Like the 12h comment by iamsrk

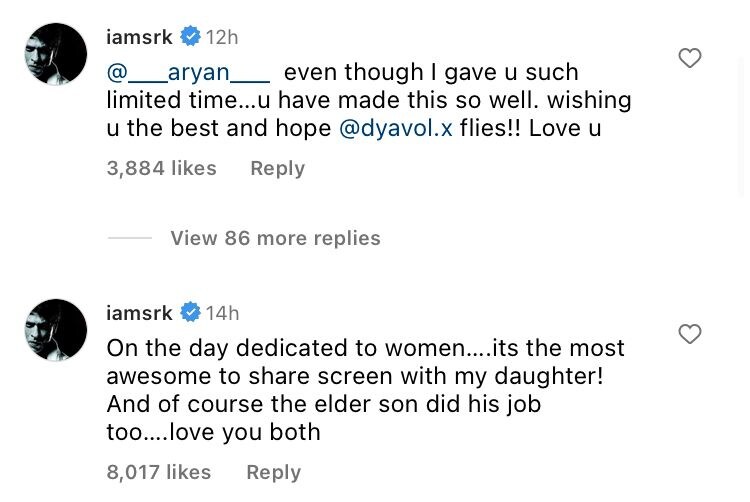coord(690,59)
